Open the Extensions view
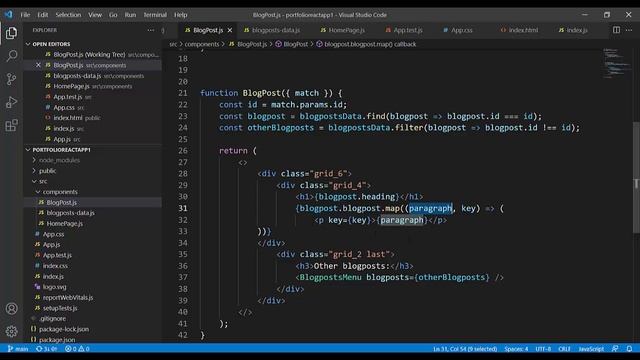The height and width of the screenshot is (360, 640). click(x=11, y=125)
